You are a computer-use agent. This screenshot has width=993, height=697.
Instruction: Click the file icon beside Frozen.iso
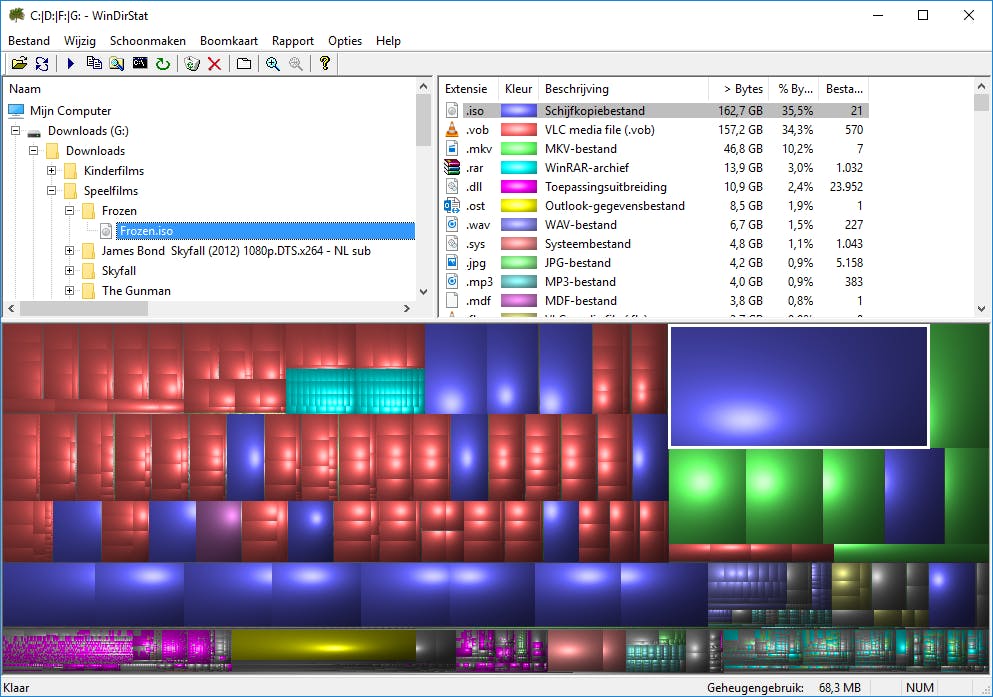click(106, 231)
